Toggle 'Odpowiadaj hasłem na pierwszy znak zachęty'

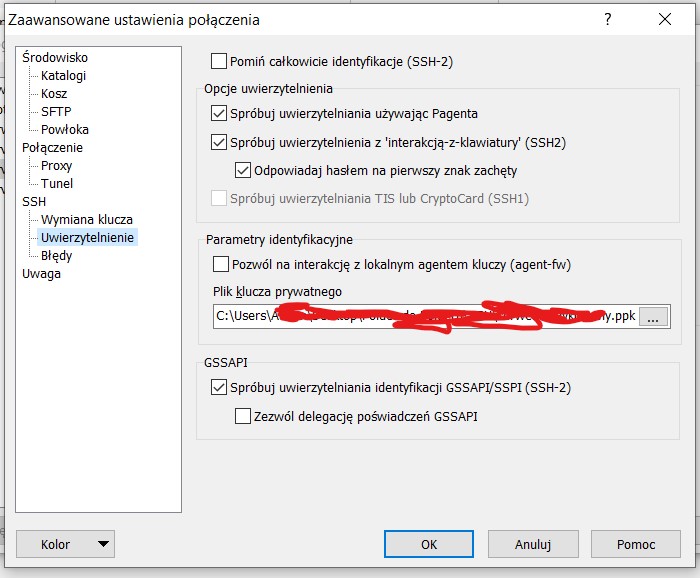243,170
